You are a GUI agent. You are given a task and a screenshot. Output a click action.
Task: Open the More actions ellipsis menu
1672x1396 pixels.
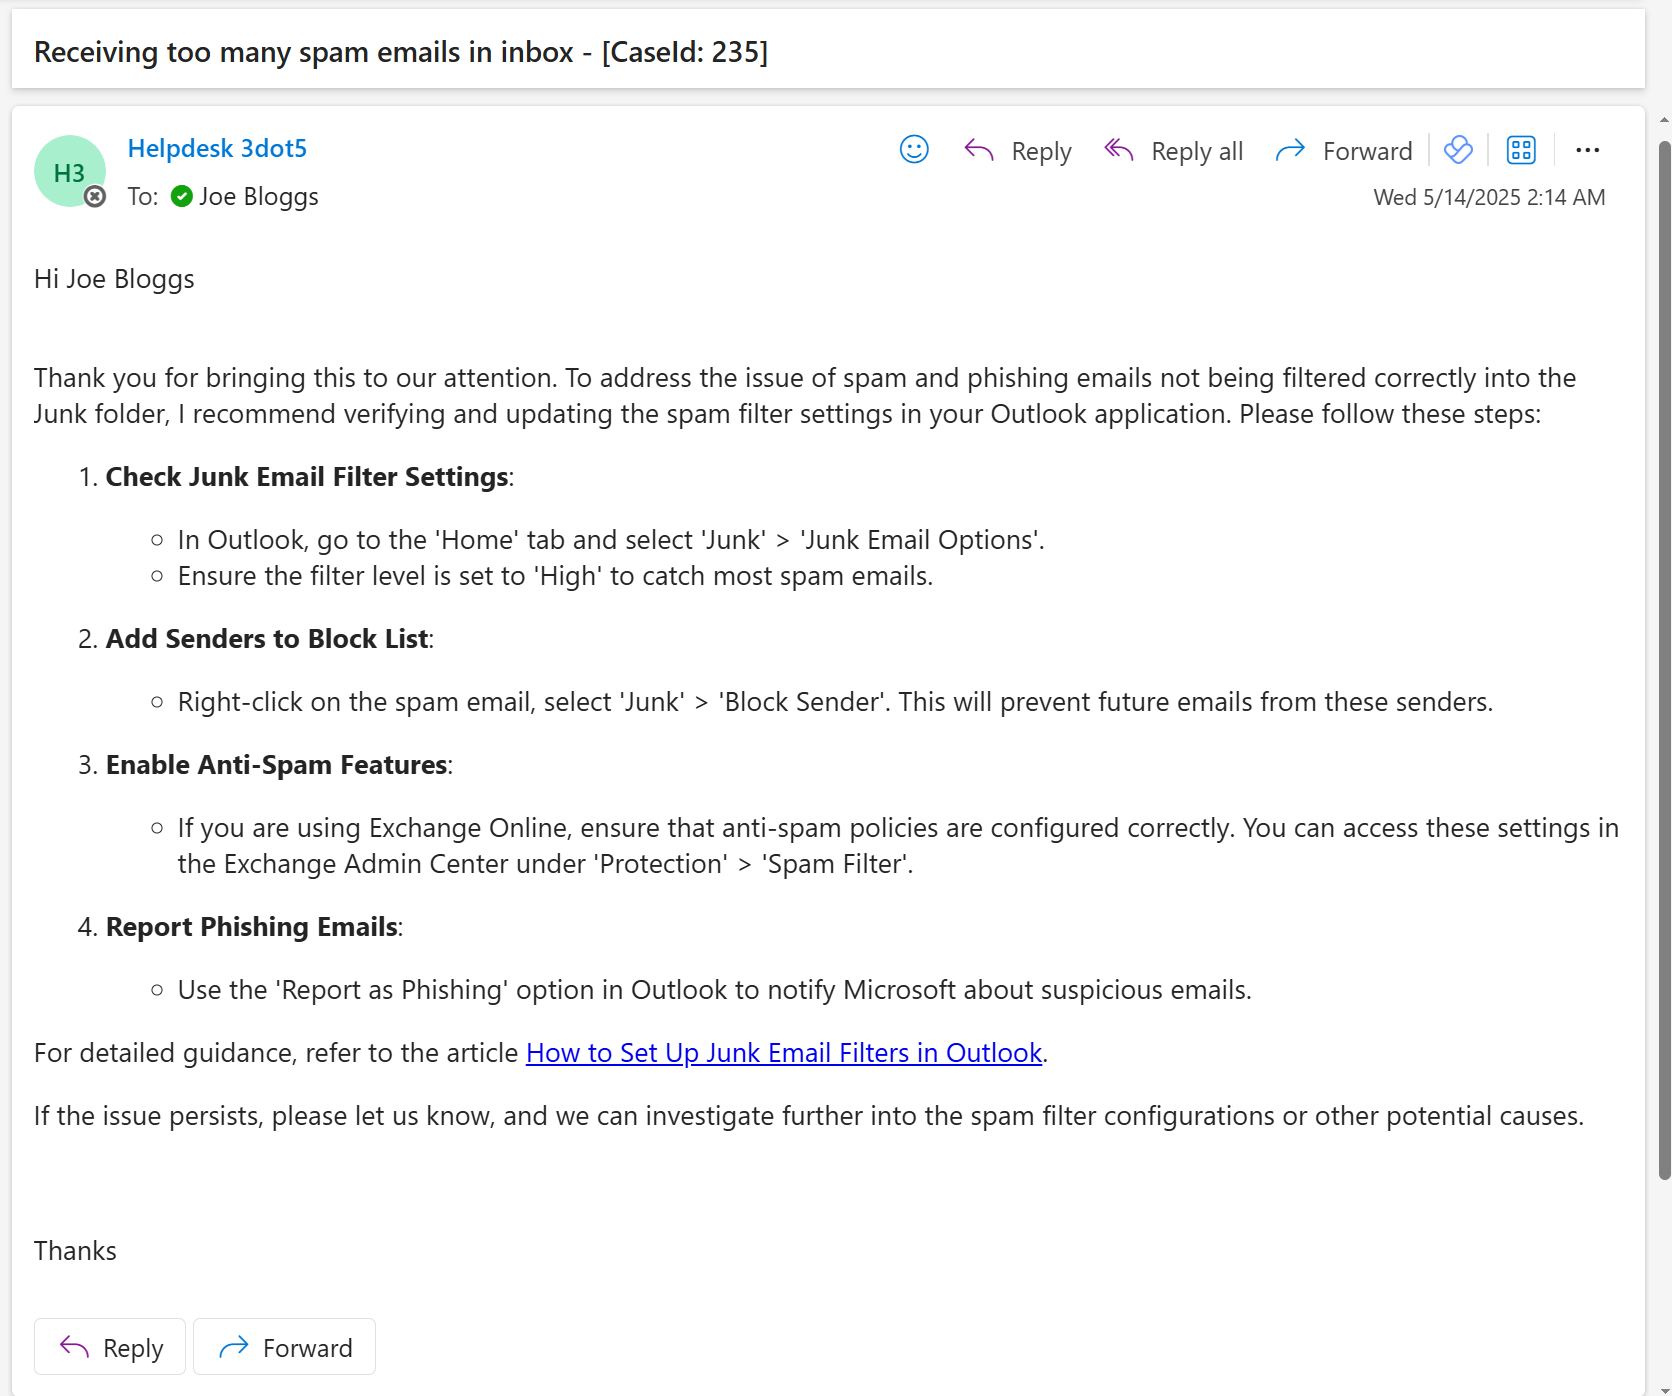click(x=1587, y=150)
